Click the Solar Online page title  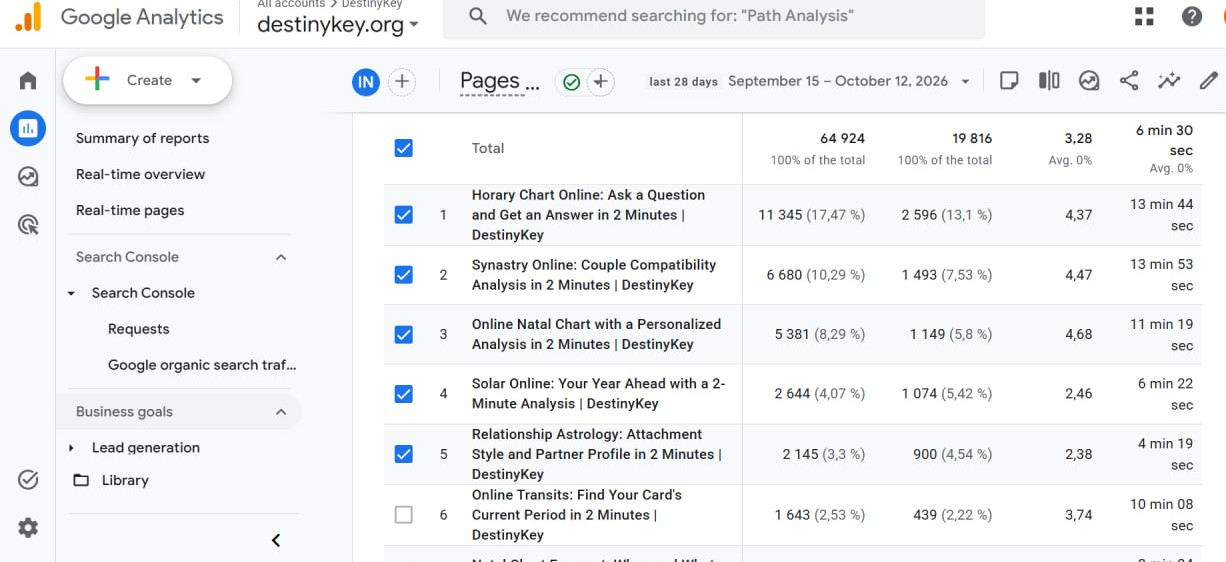598,394
